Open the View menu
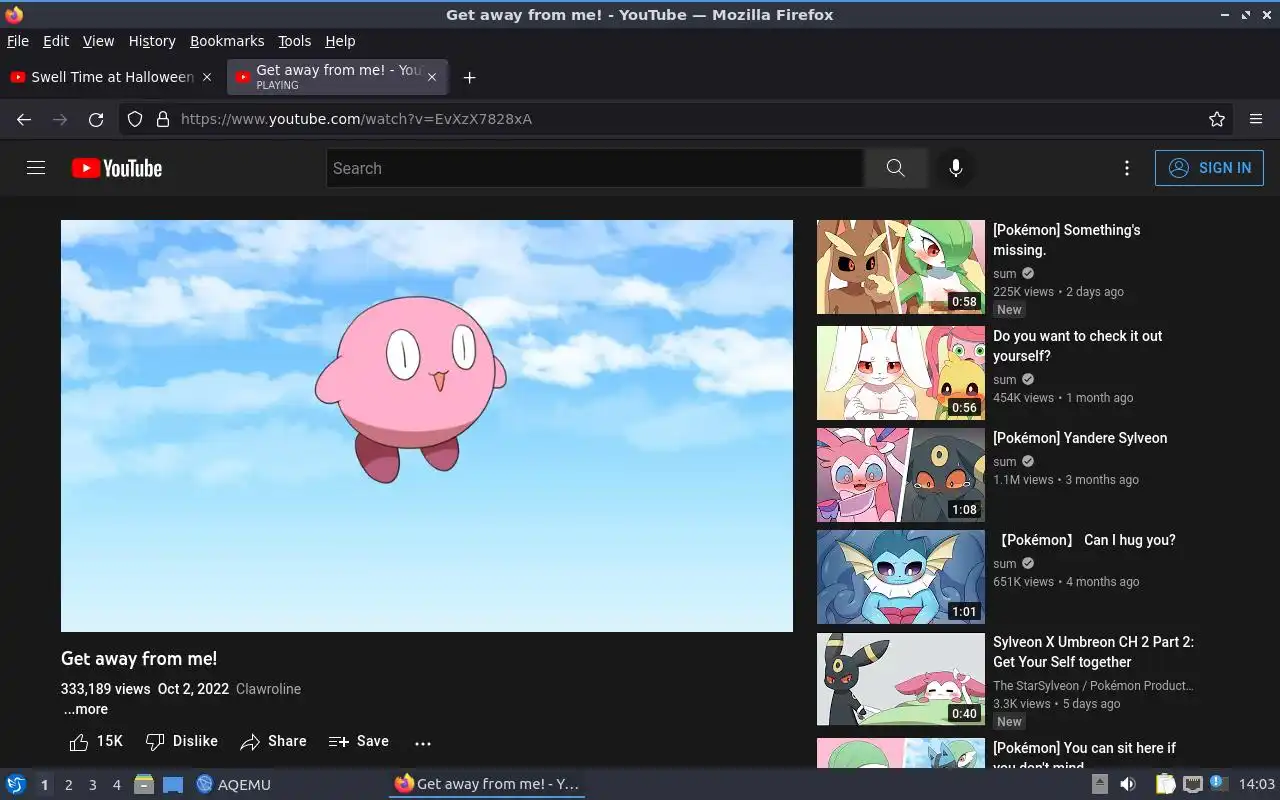Image resolution: width=1280 pixels, height=800 pixels. point(98,41)
